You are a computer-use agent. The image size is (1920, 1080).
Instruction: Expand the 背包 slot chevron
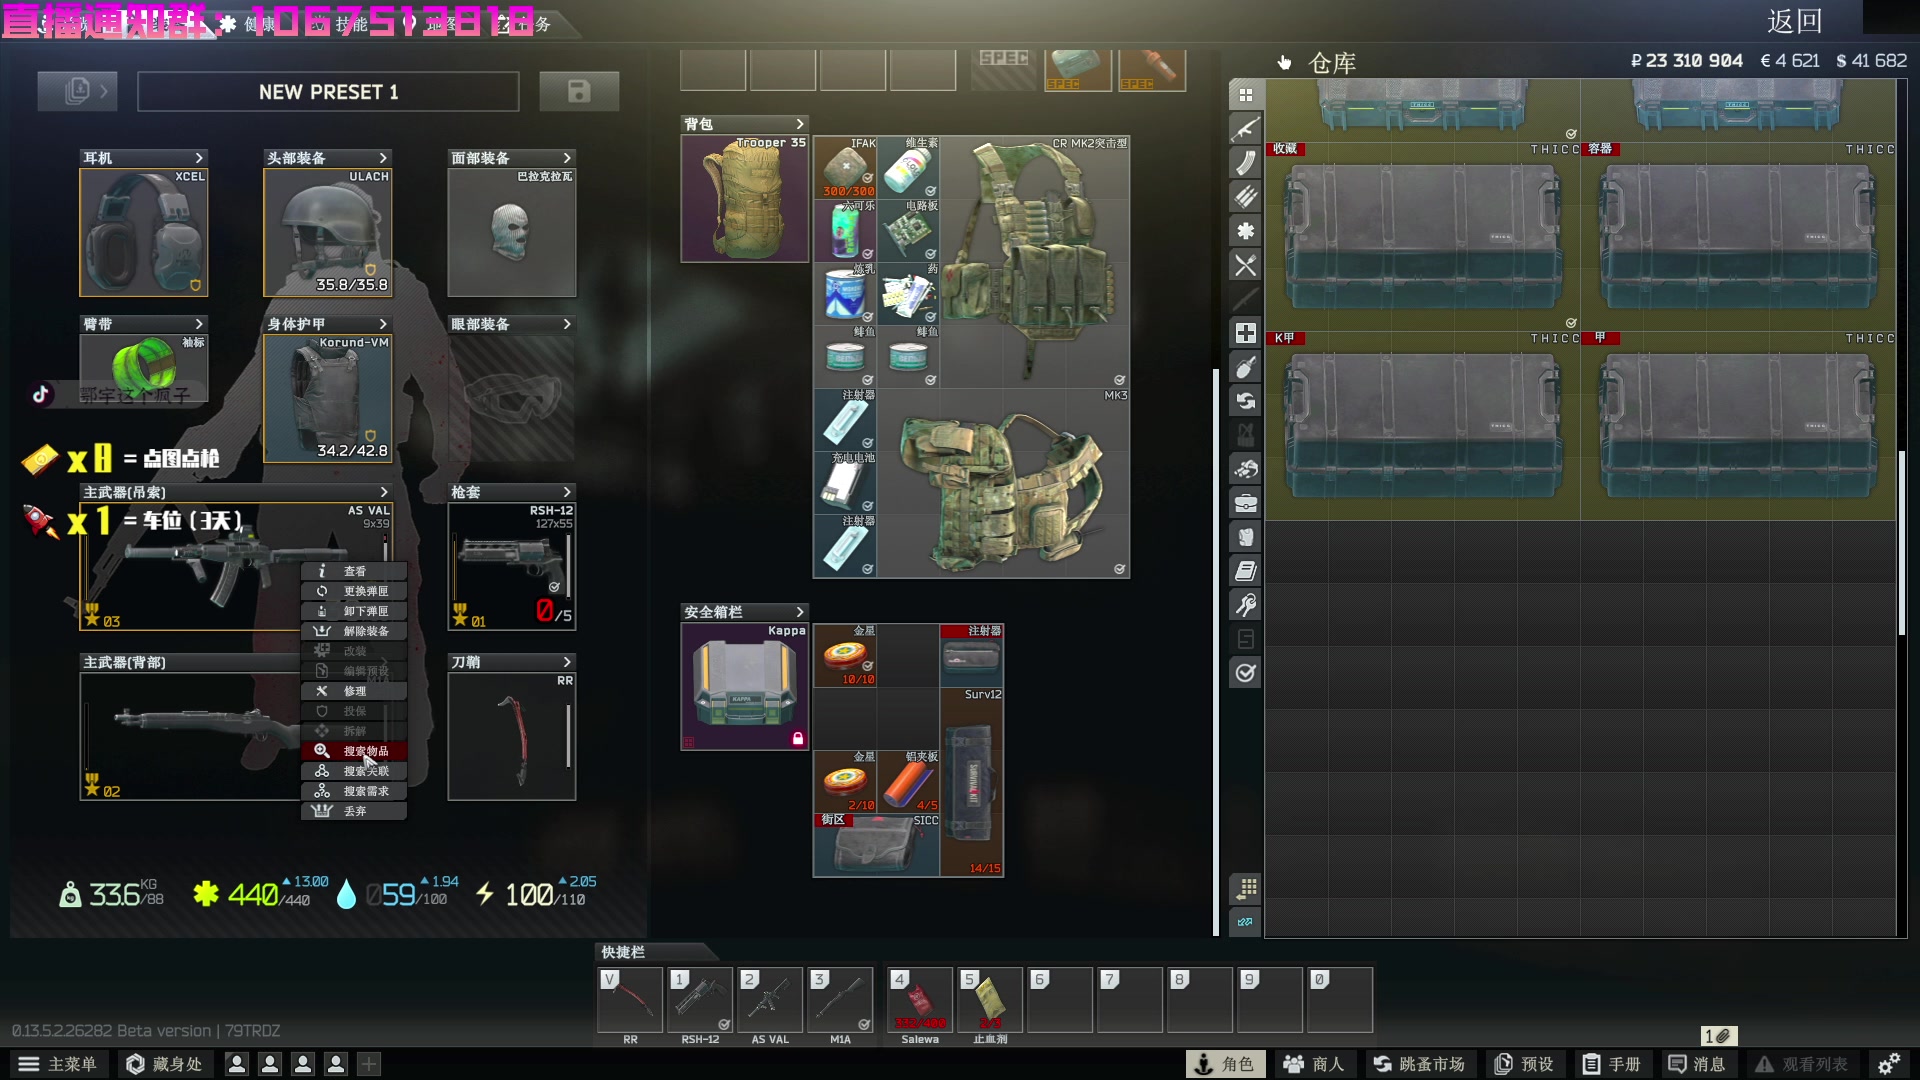click(x=799, y=124)
